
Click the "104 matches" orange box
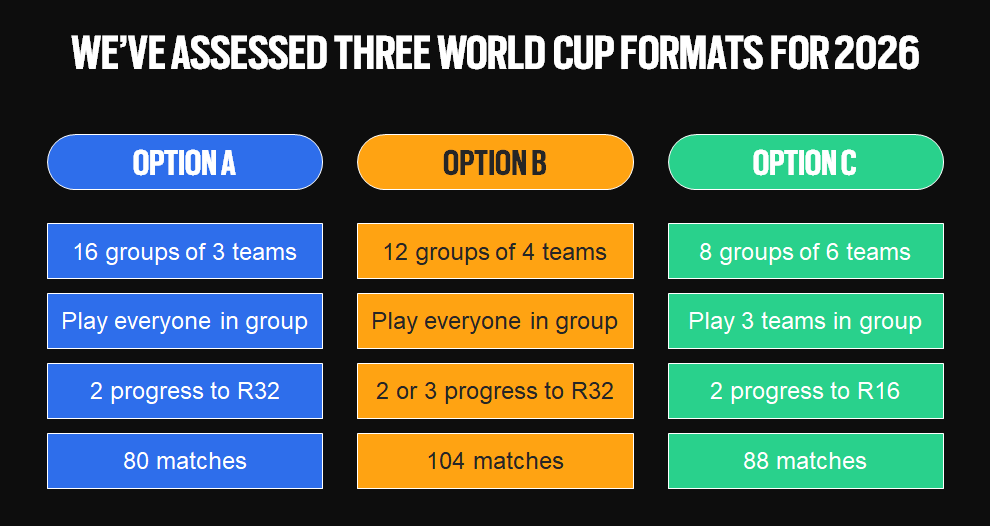pos(495,461)
